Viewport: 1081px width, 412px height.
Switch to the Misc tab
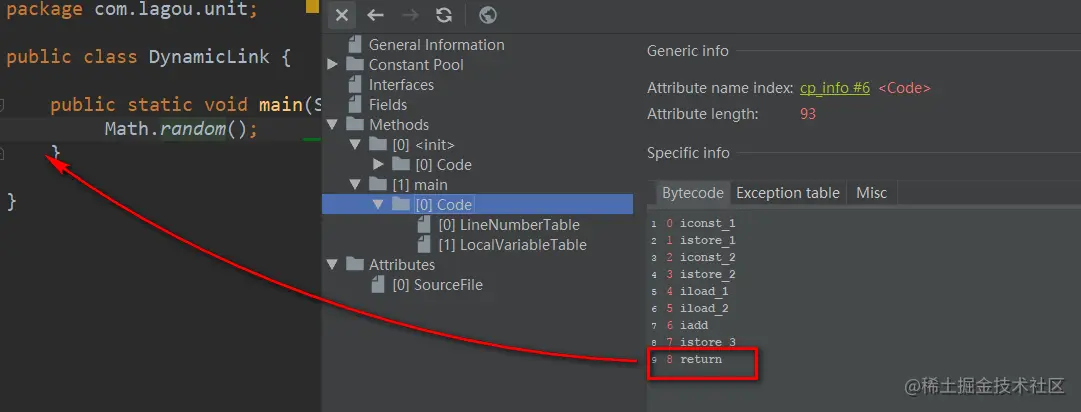click(x=871, y=193)
